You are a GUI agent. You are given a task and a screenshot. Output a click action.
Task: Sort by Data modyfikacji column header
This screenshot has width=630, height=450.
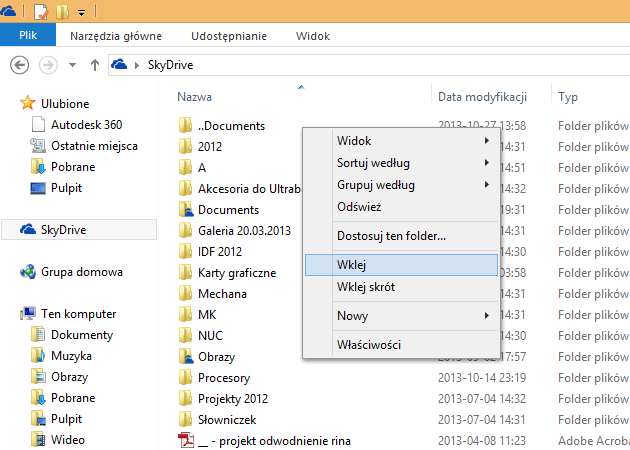(x=482, y=97)
